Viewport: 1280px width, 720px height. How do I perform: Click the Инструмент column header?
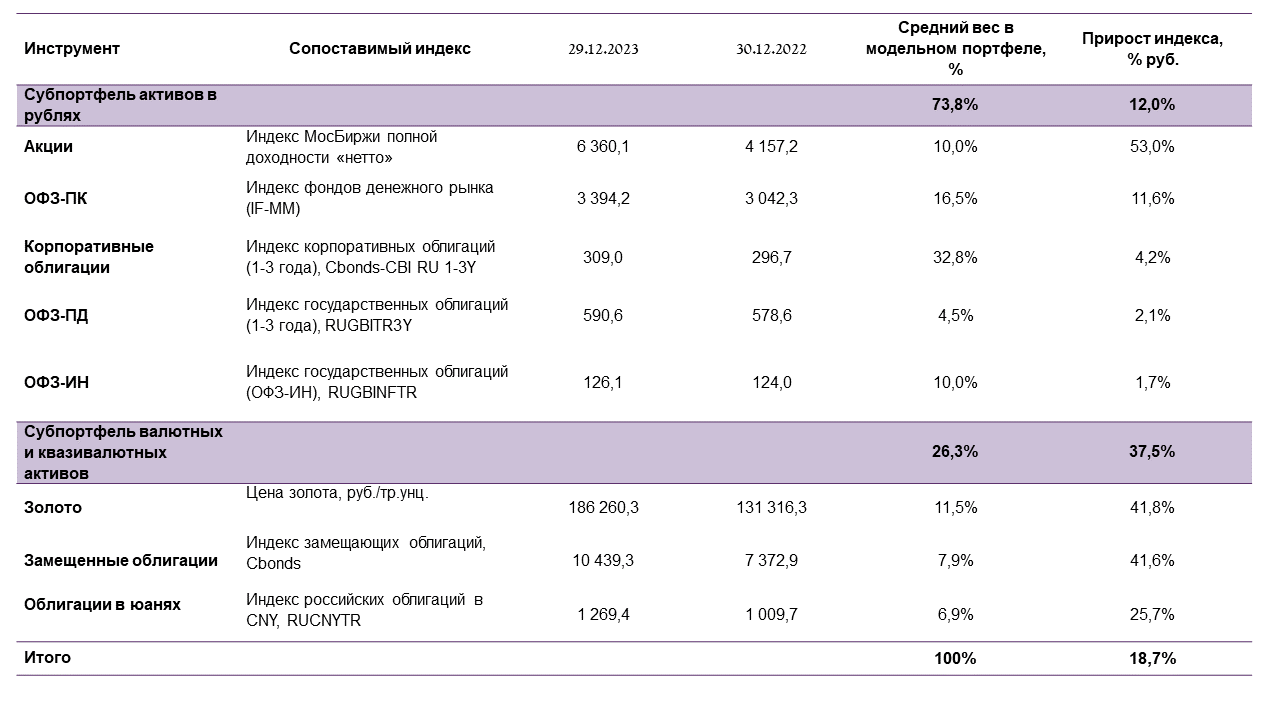(72, 49)
